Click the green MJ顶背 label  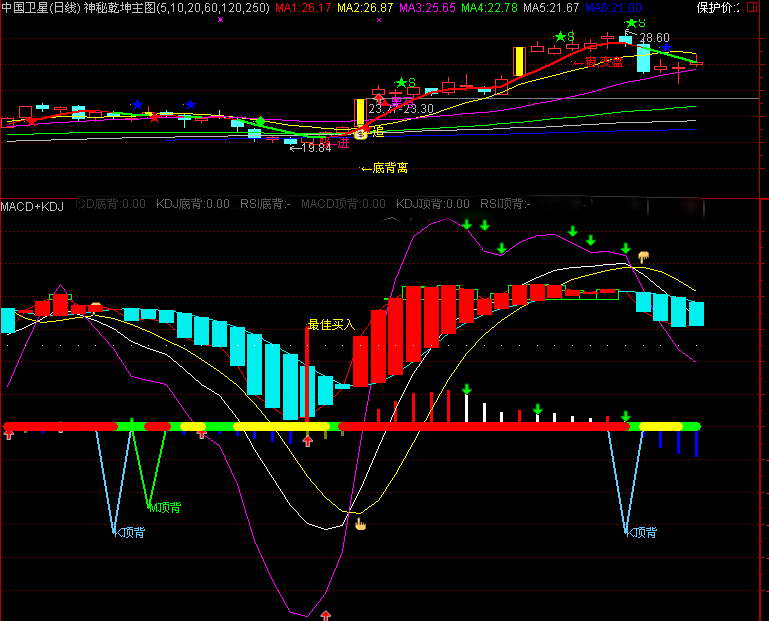coord(165,507)
